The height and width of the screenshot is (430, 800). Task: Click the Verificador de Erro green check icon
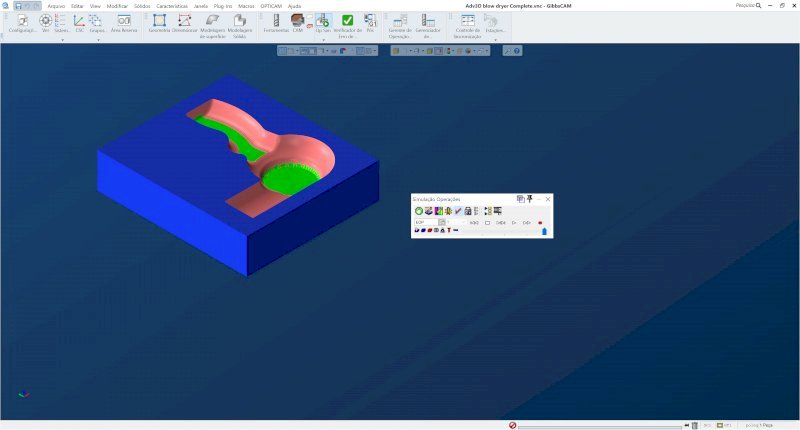(347, 21)
